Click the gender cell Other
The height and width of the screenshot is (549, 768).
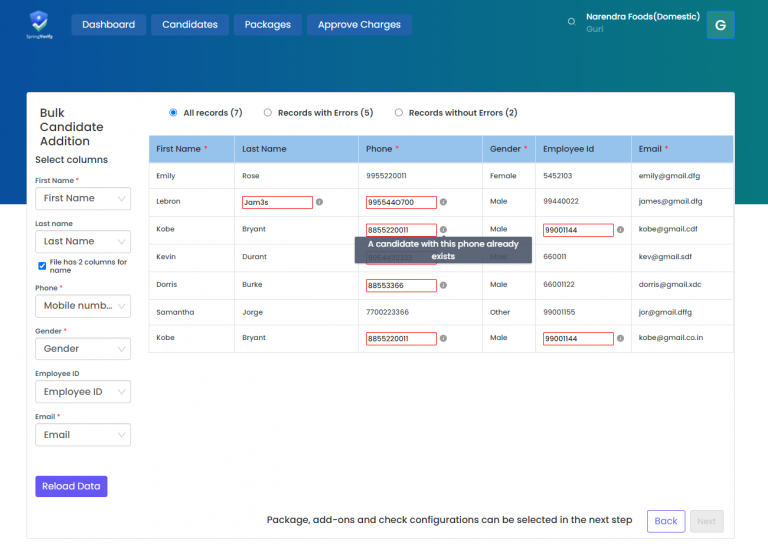coord(500,312)
